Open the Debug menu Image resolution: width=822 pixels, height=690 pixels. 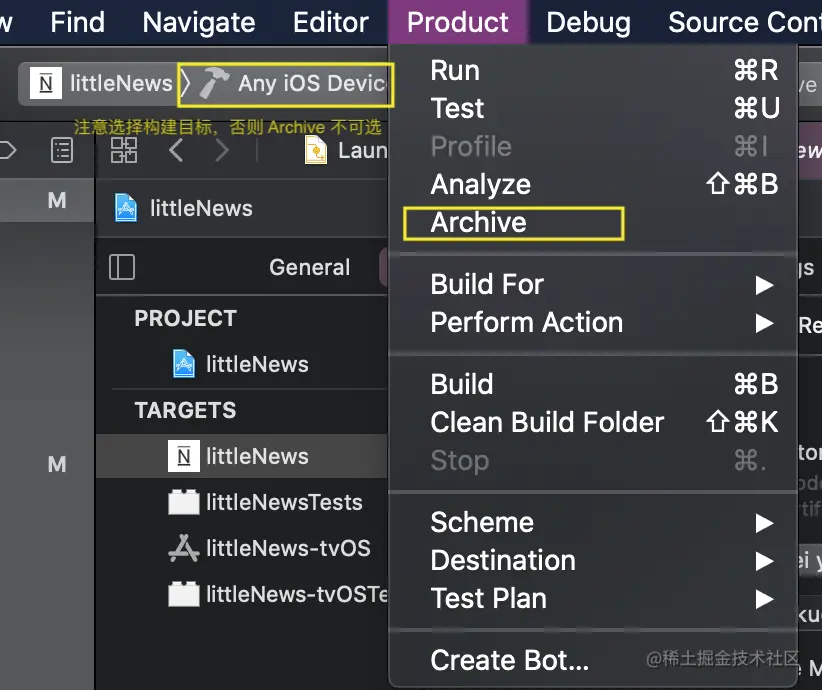588,22
